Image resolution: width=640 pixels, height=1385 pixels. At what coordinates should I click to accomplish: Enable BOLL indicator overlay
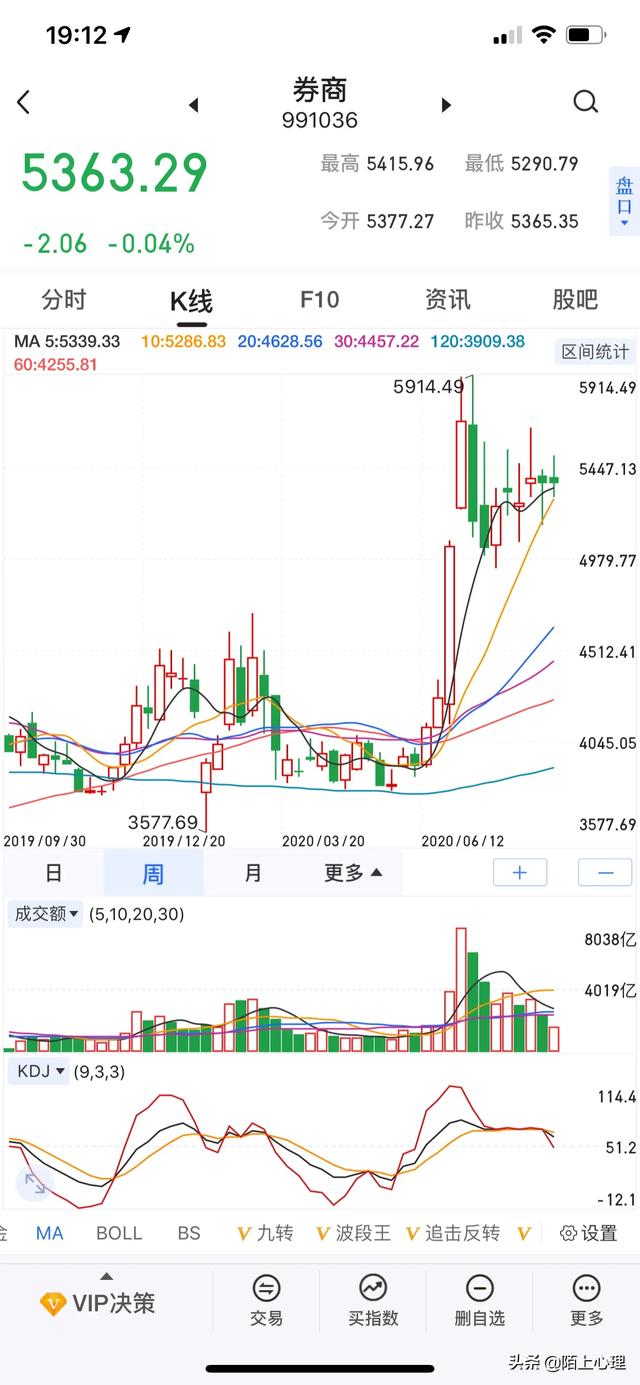(119, 1233)
